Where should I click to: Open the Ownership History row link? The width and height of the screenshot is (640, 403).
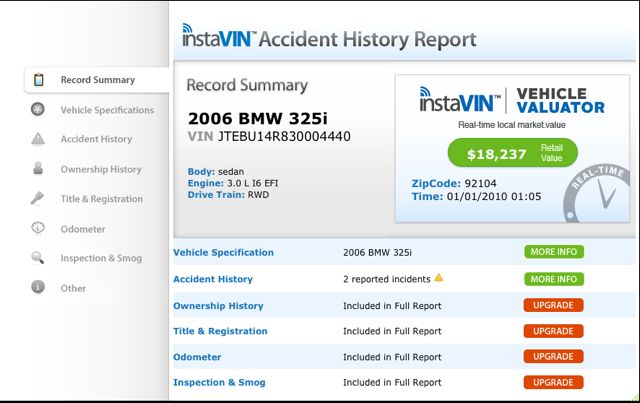coord(218,306)
